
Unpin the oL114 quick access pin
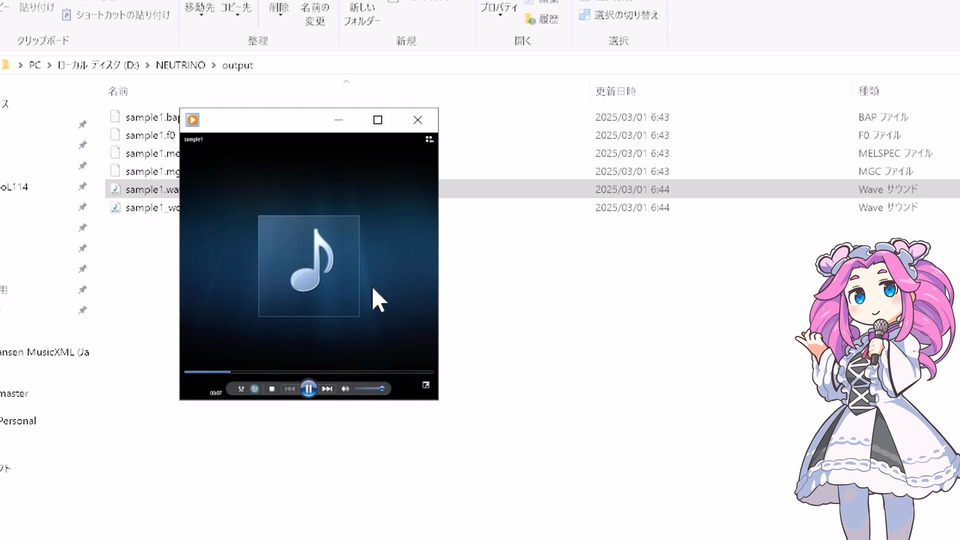[82, 187]
